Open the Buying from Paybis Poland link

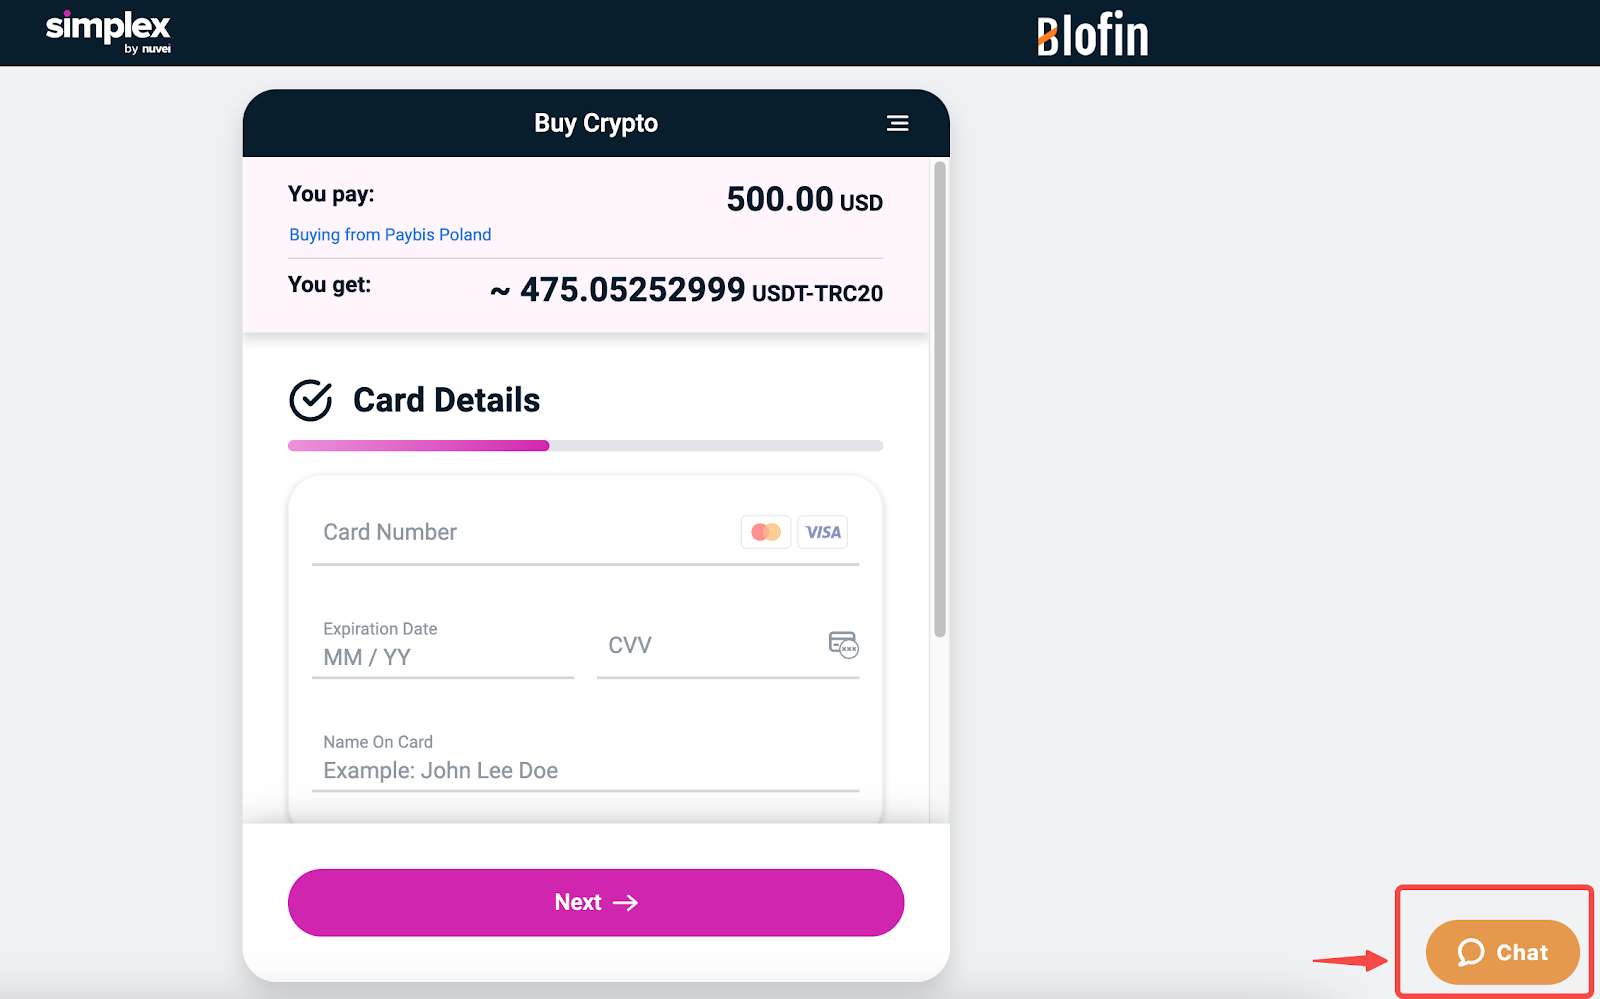tap(390, 234)
